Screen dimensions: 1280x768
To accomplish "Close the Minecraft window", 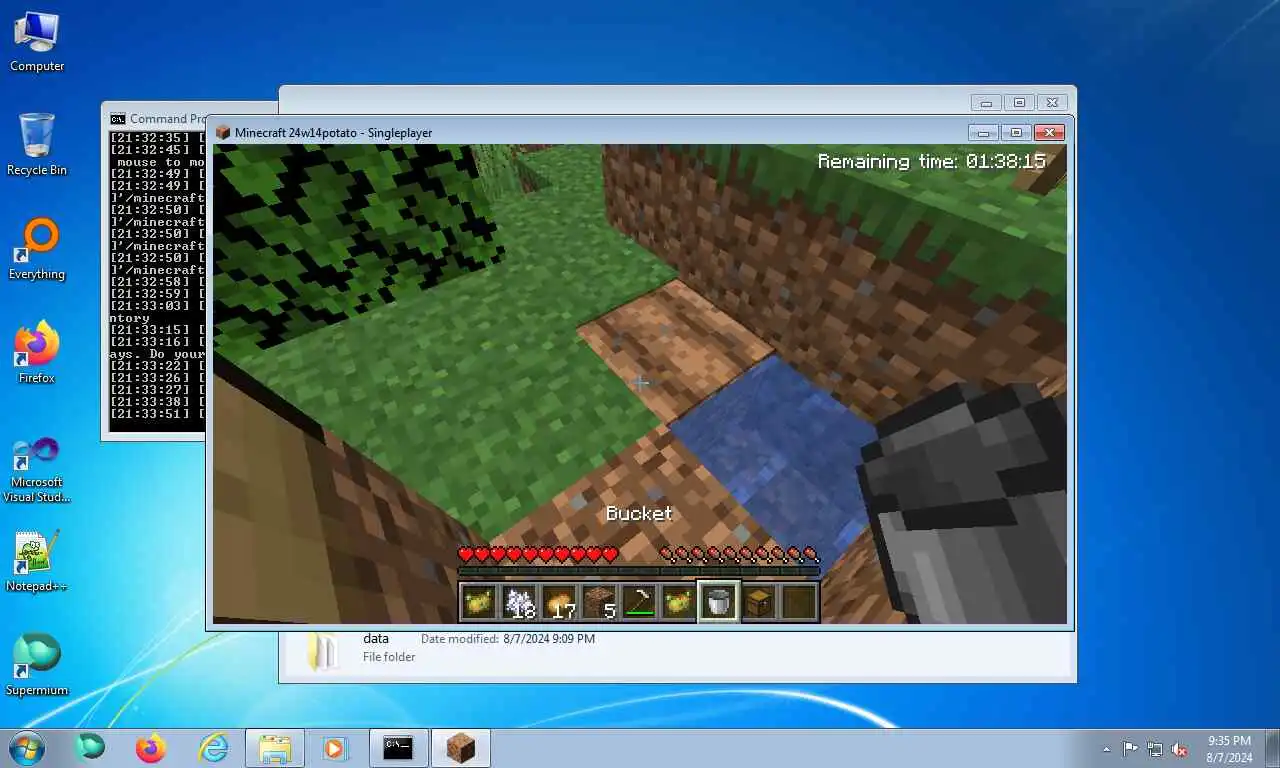I will pyautogui.click(x=1049, y=133).
